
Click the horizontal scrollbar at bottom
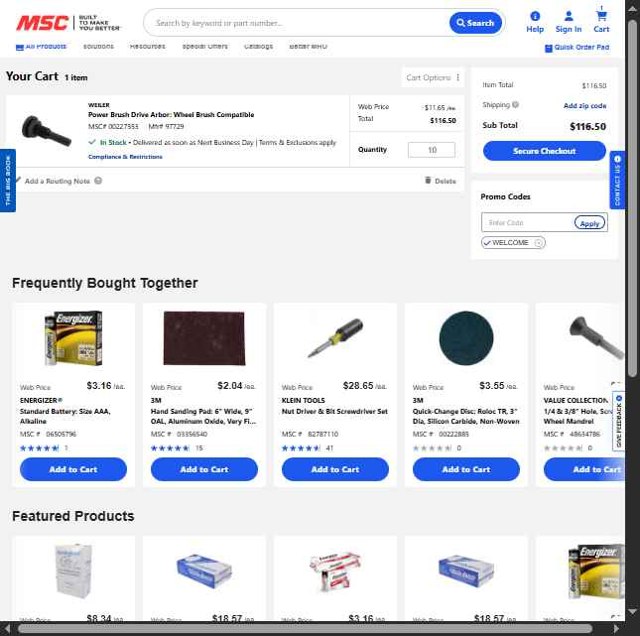[305, 629]
